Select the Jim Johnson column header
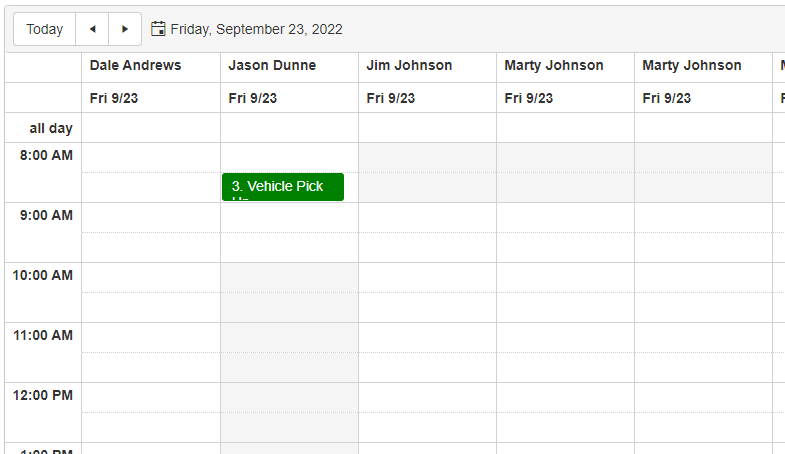The image size is (785, 454). tap(409, 66)
